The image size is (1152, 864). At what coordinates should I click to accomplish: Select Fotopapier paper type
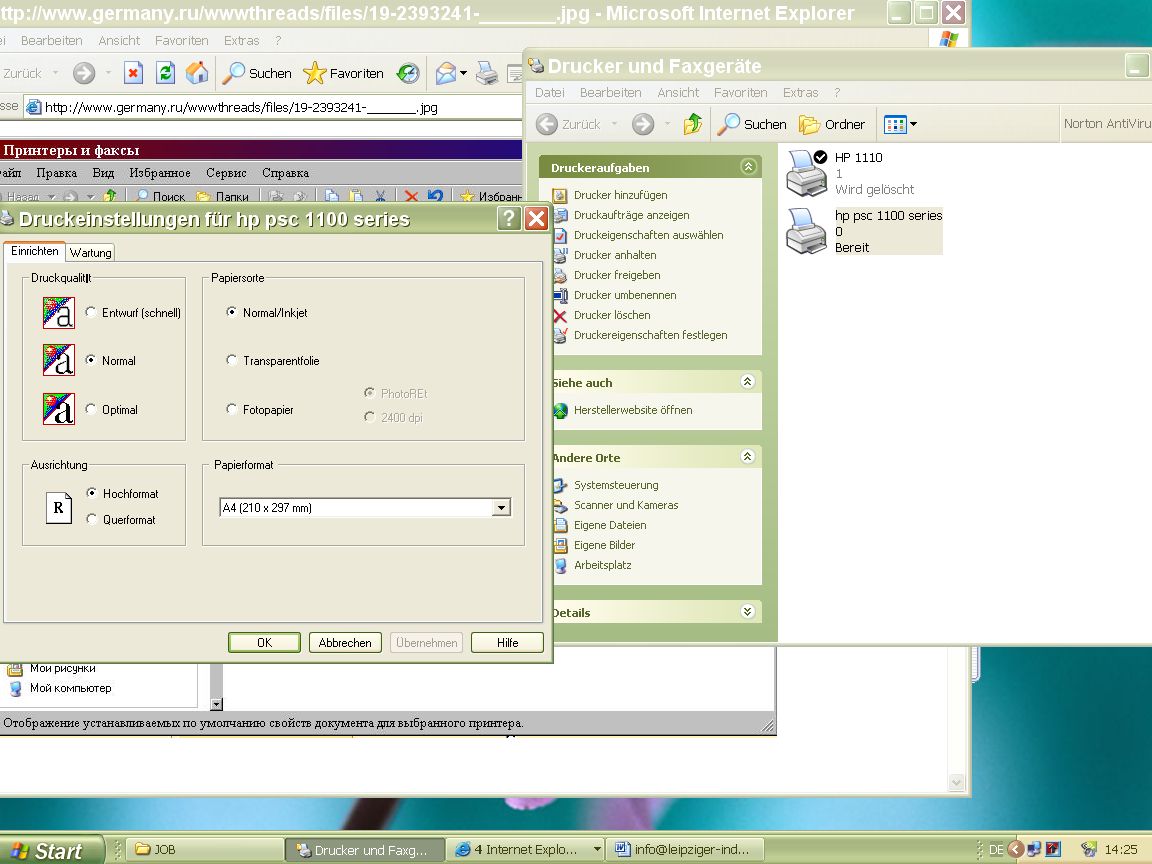point(231,409)
